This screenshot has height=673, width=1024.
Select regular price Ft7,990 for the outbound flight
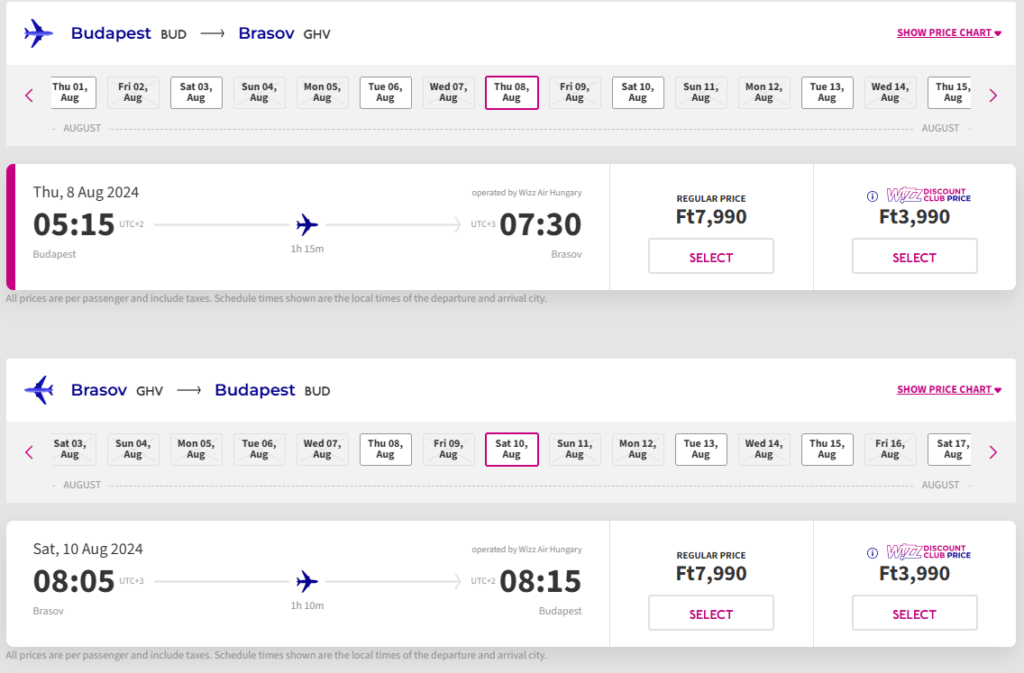pos(710,257)
